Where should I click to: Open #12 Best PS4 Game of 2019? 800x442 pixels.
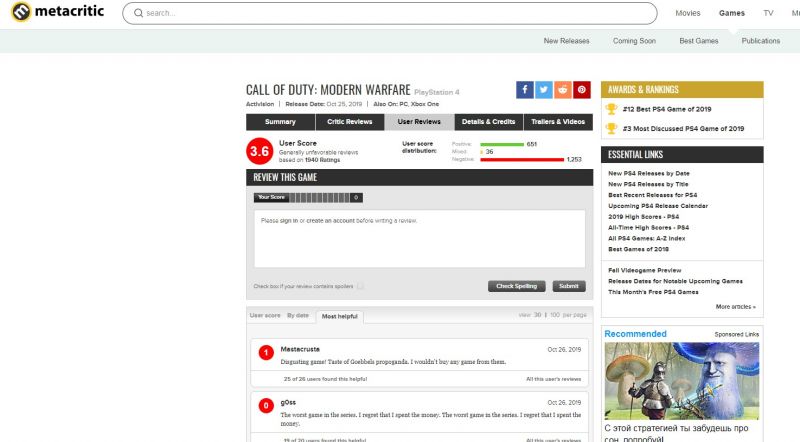667,109
